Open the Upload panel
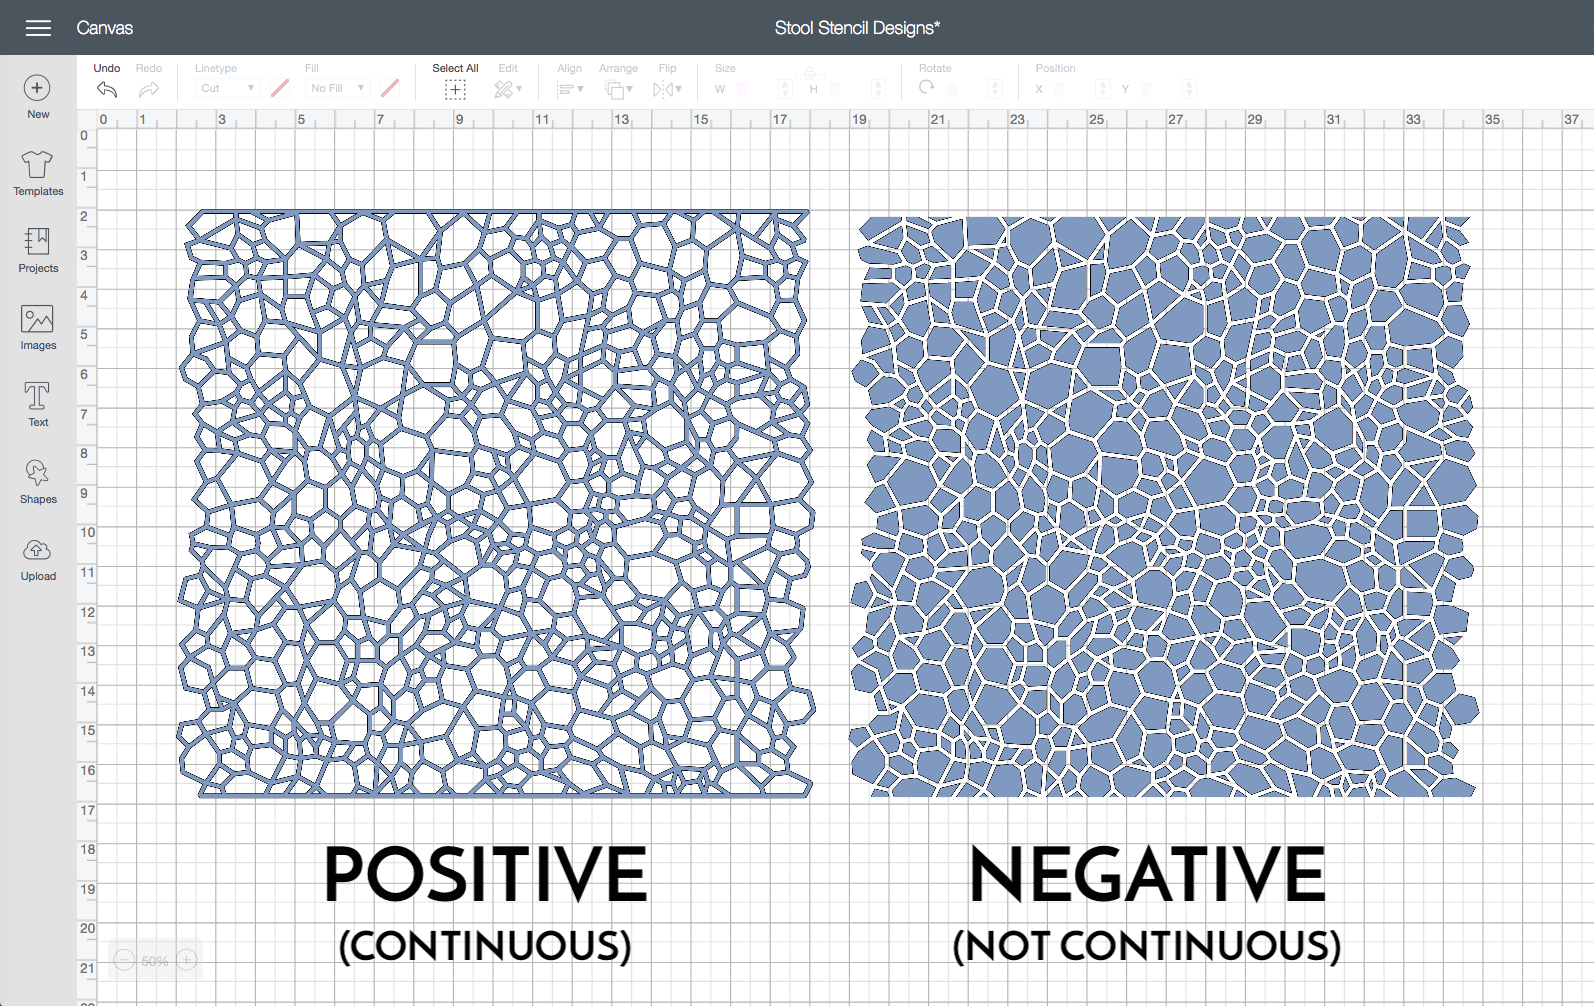 point(38,559)
